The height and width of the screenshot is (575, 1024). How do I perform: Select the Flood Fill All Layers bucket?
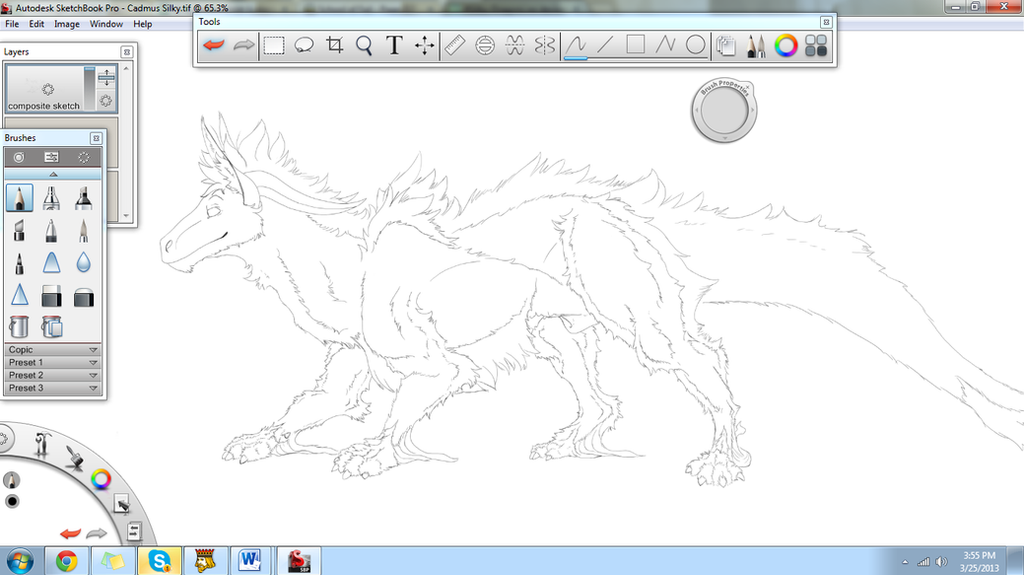[x=52, y=326]
